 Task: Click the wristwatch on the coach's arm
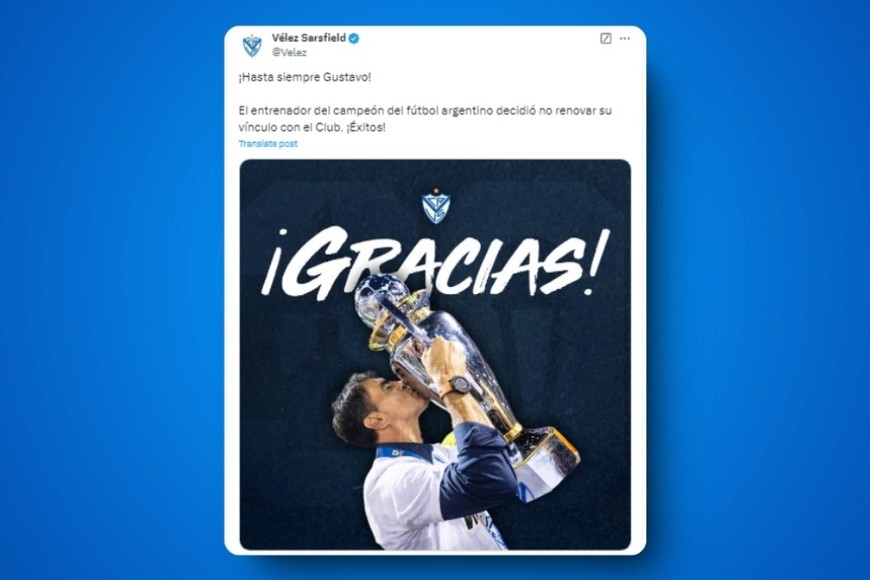pyautogui.click(x=460, y=384)
